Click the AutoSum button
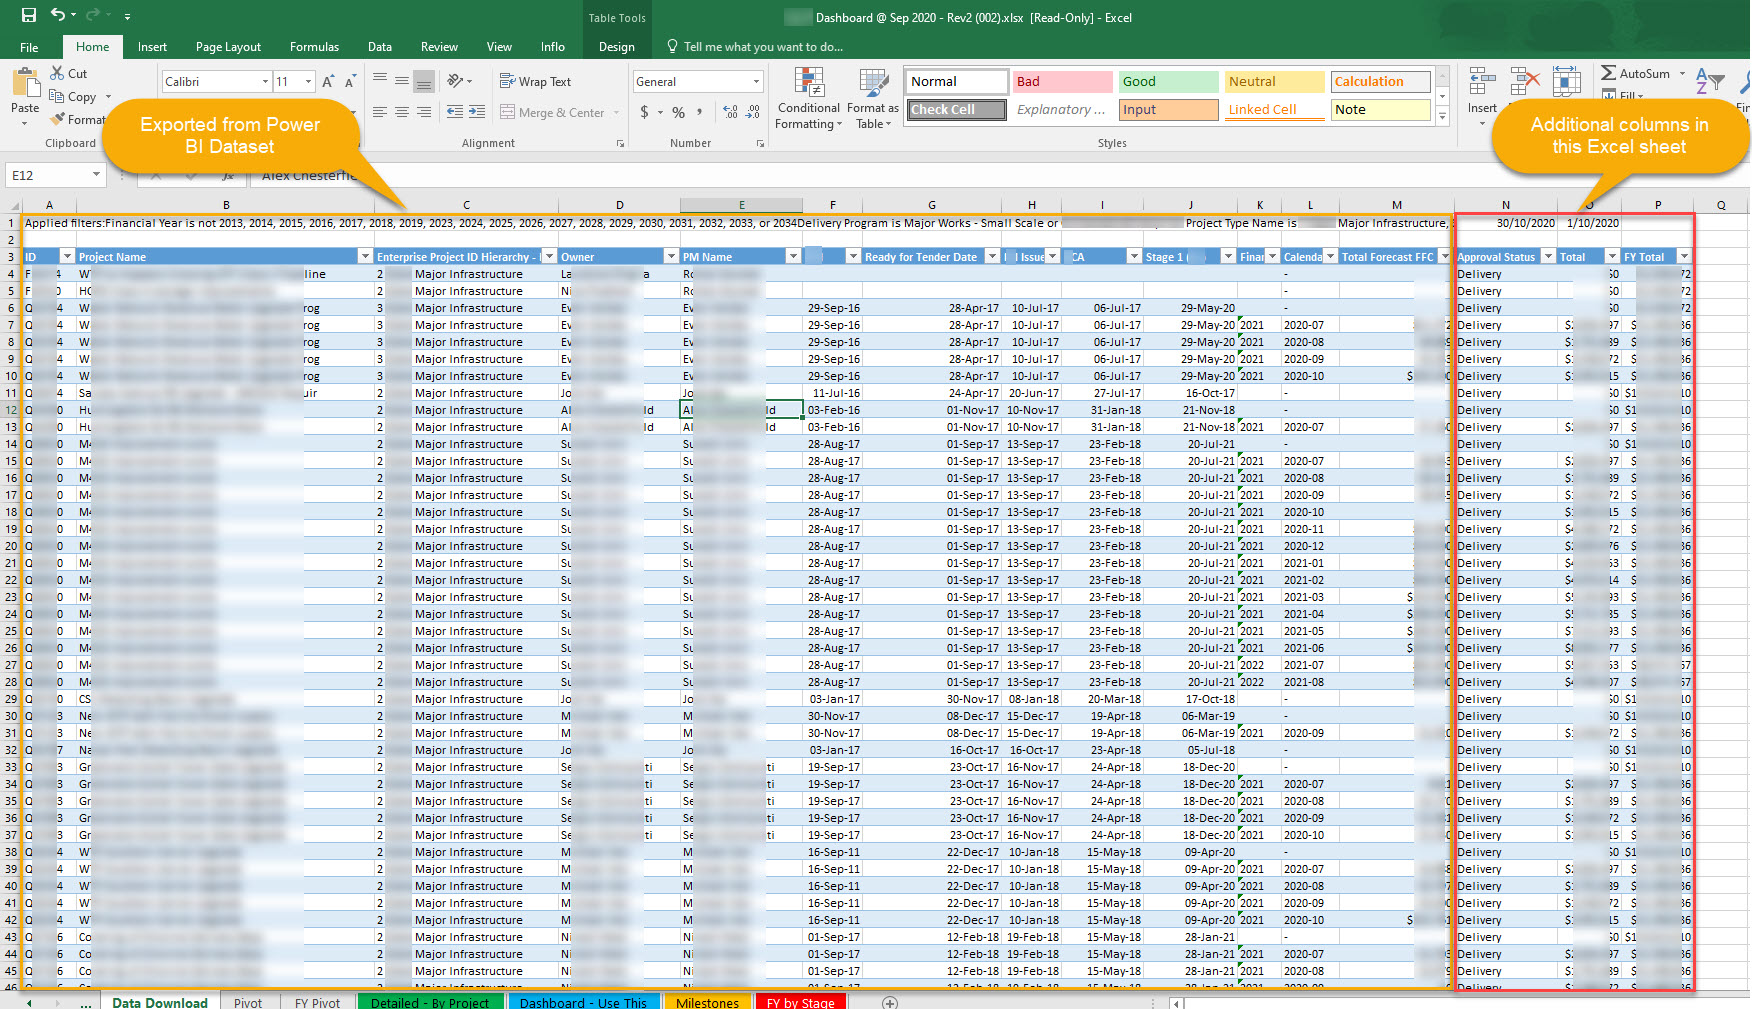This screenshot has width=1752, height=1009. 1636,73
